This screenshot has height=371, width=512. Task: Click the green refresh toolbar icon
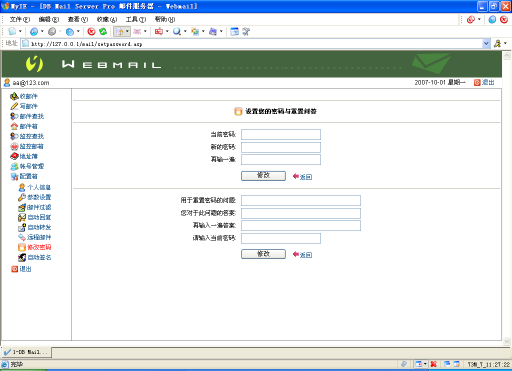coord(103,32)
